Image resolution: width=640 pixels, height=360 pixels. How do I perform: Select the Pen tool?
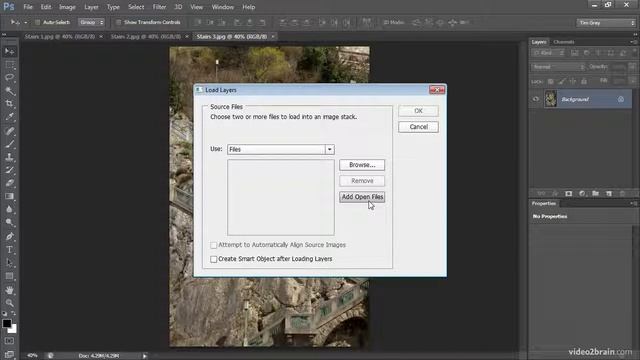[9, 236]
